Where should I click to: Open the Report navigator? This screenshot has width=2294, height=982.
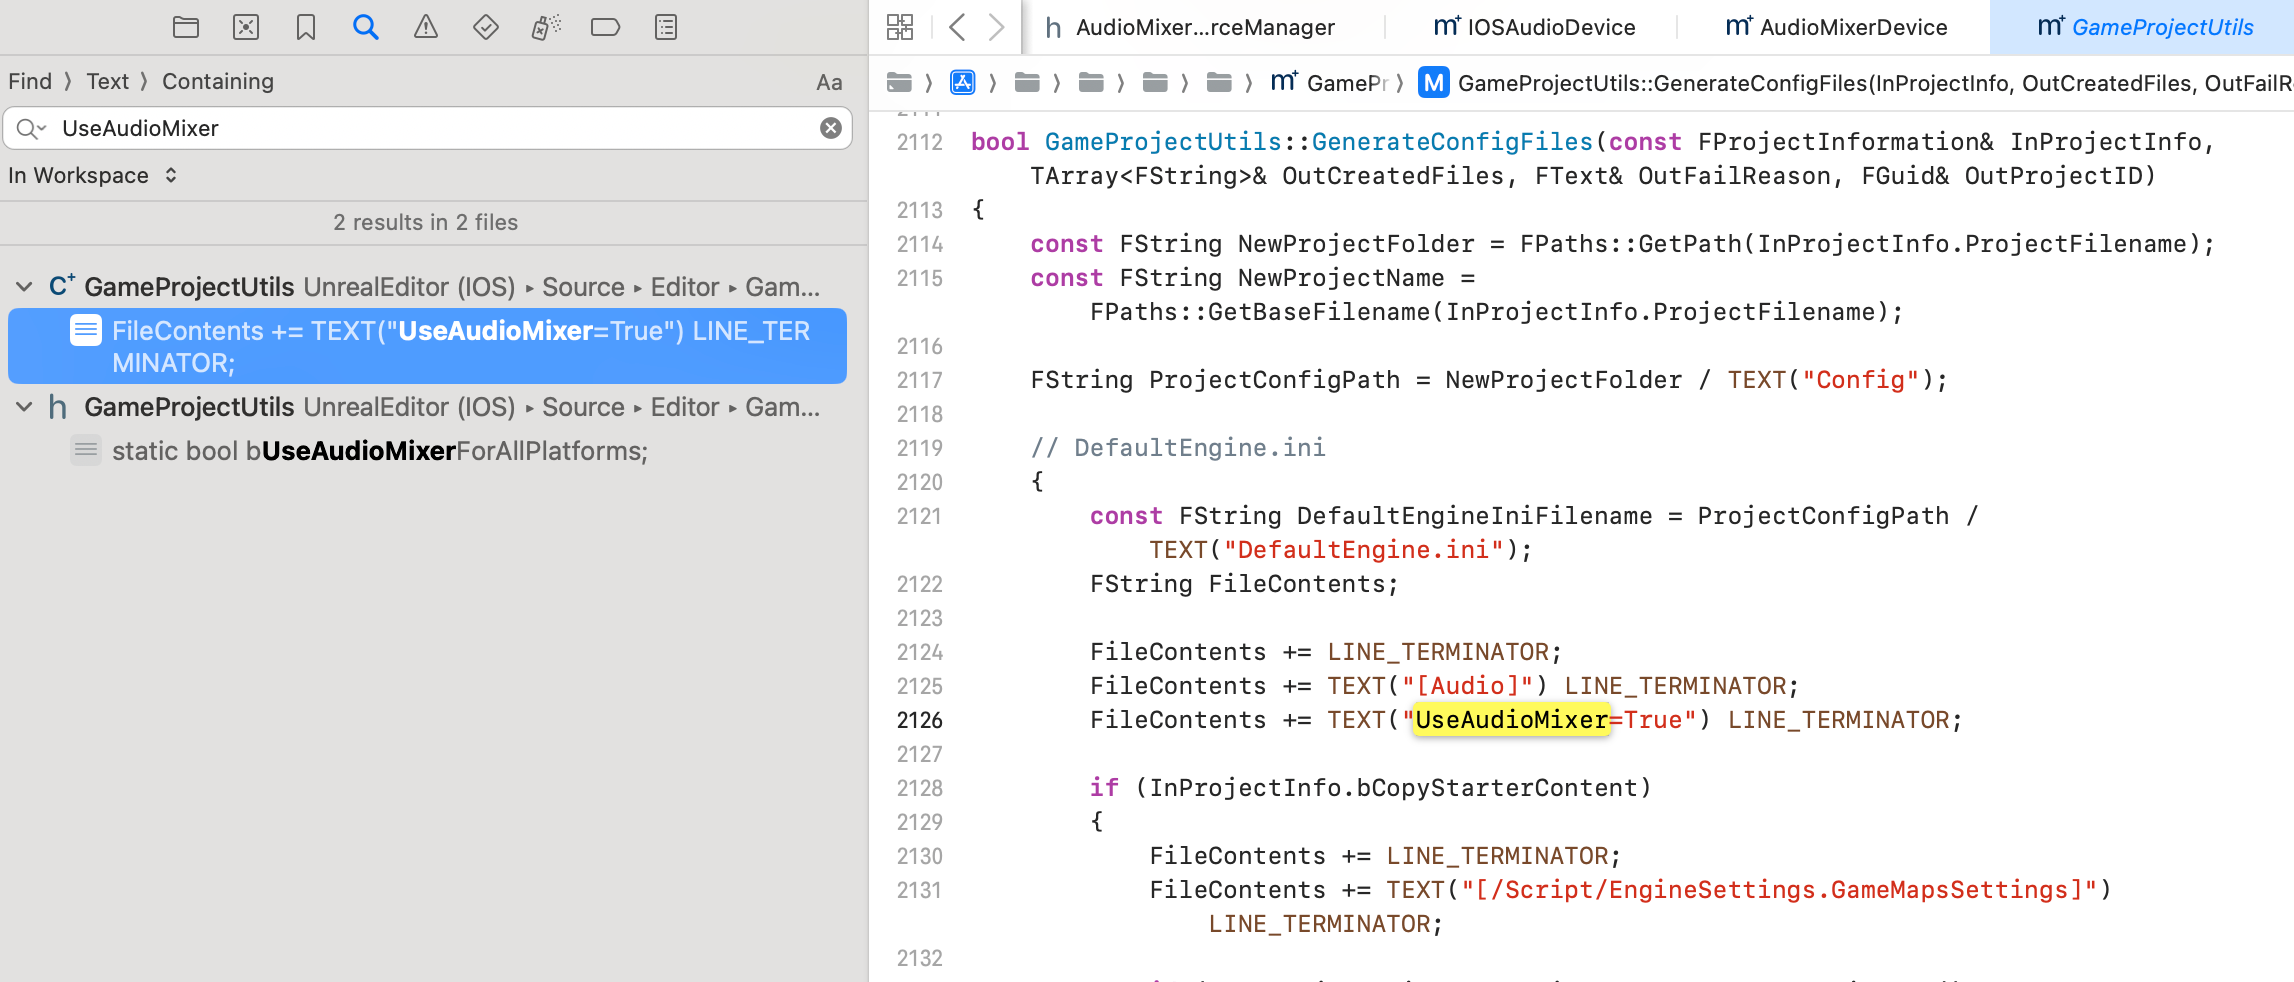click(x=666, y=27)
